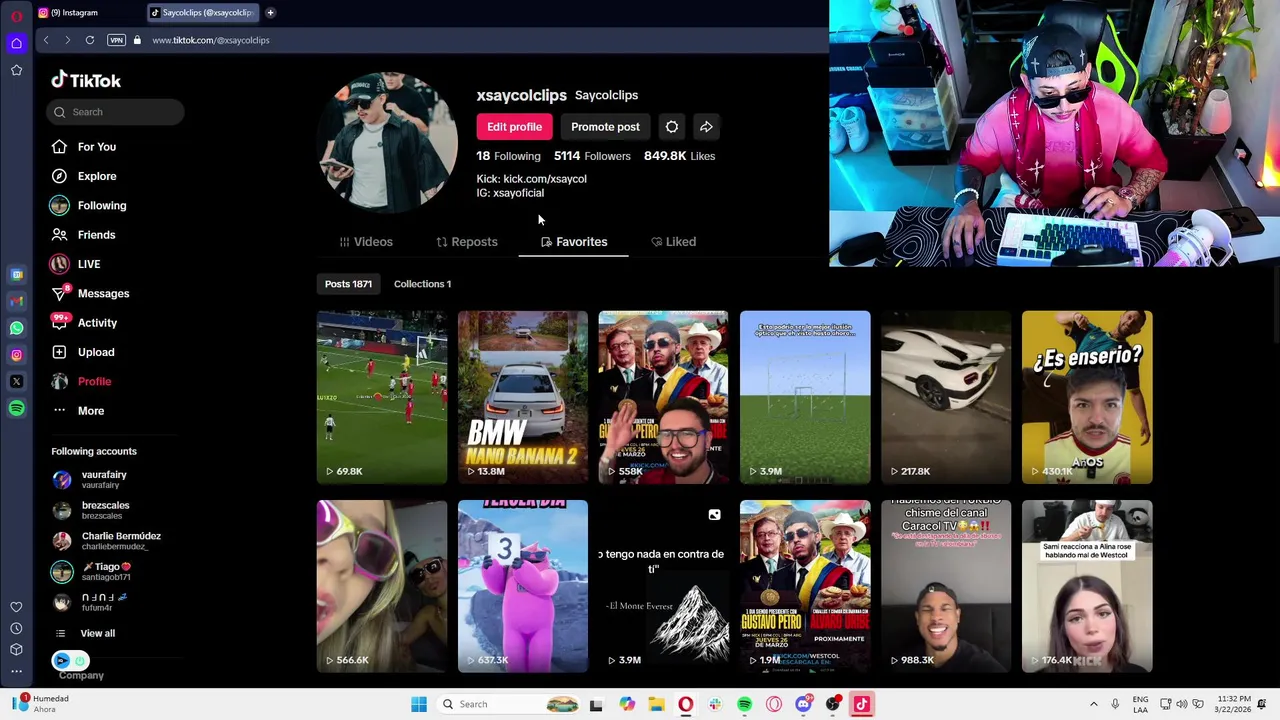Open the Friends page
The width and height of the screenshot is (1280, 720).
(84, 235)
